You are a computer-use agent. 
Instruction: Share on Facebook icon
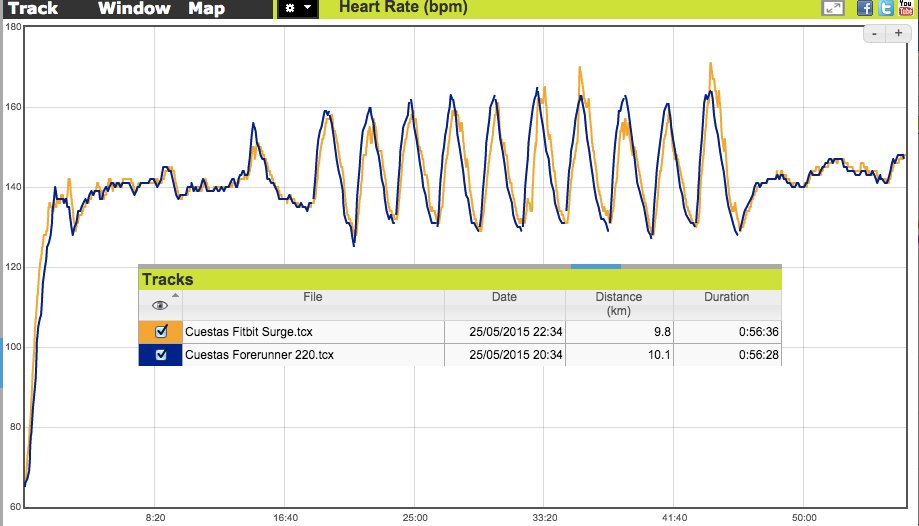864,8
